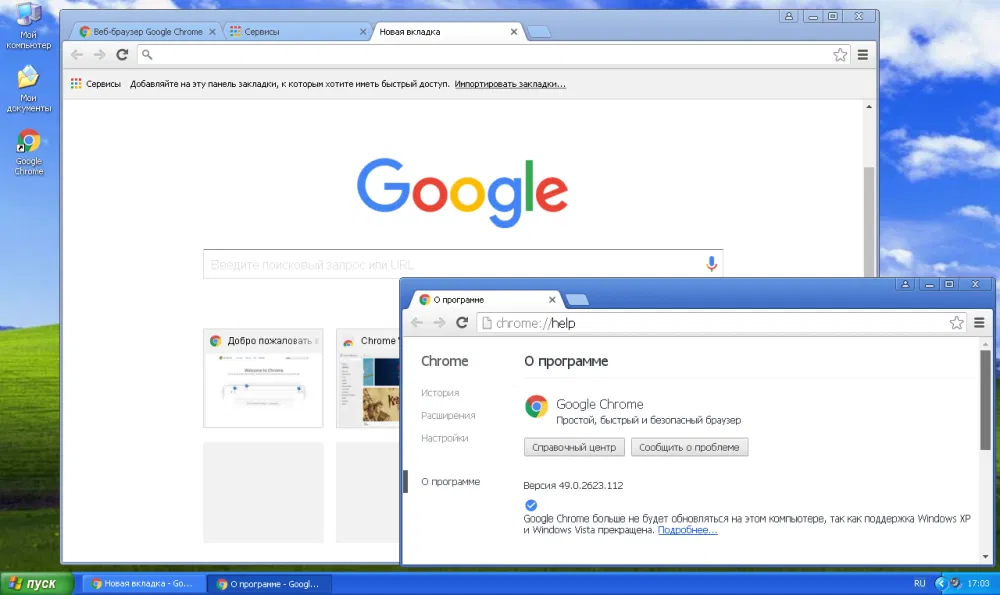Screen dimensions: 1000x595
Task: Open Мои документы desktop icon
Action: click(28, 89)
